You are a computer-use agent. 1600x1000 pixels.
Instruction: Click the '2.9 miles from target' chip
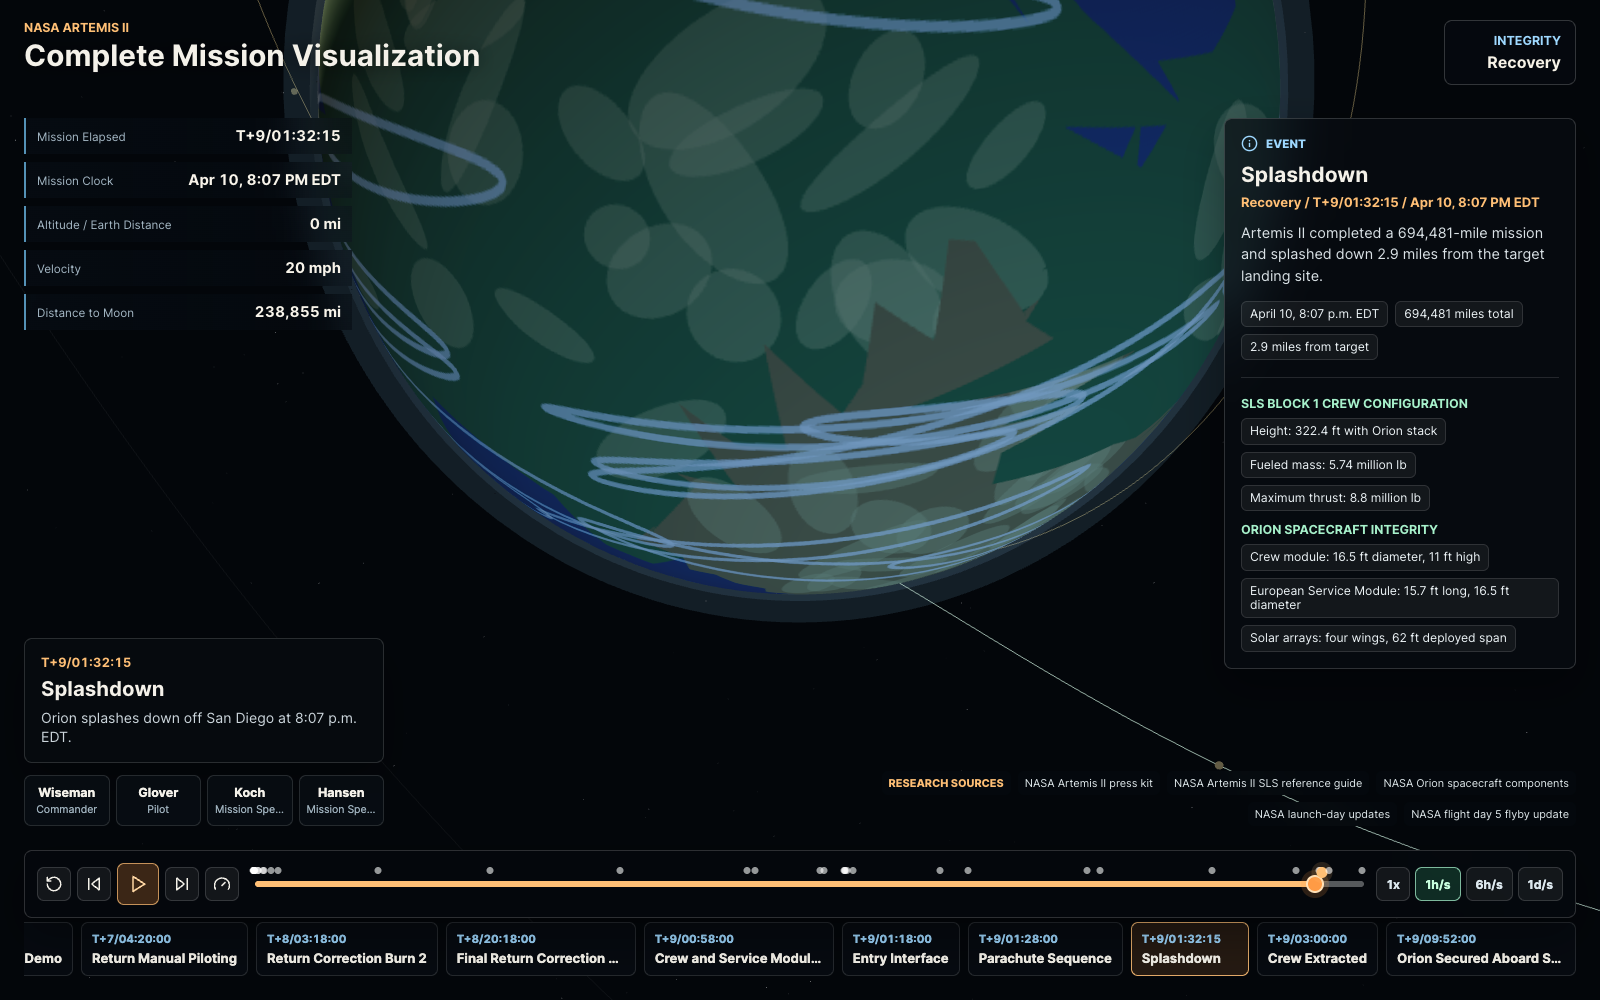[x=1309, y=347]
